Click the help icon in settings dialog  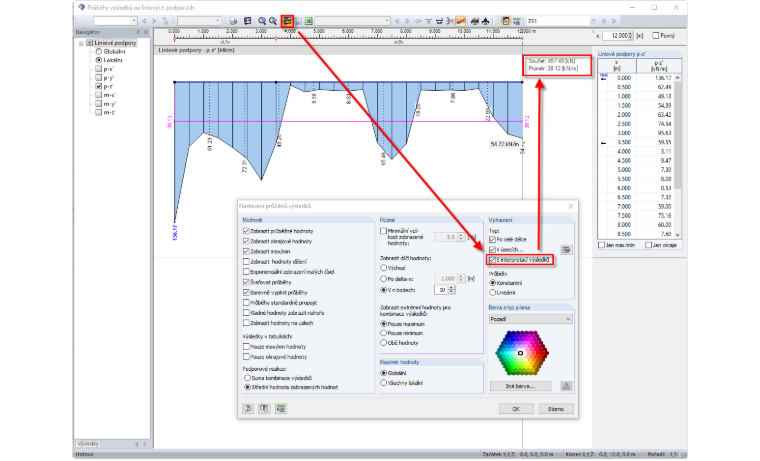click(248, 409)
